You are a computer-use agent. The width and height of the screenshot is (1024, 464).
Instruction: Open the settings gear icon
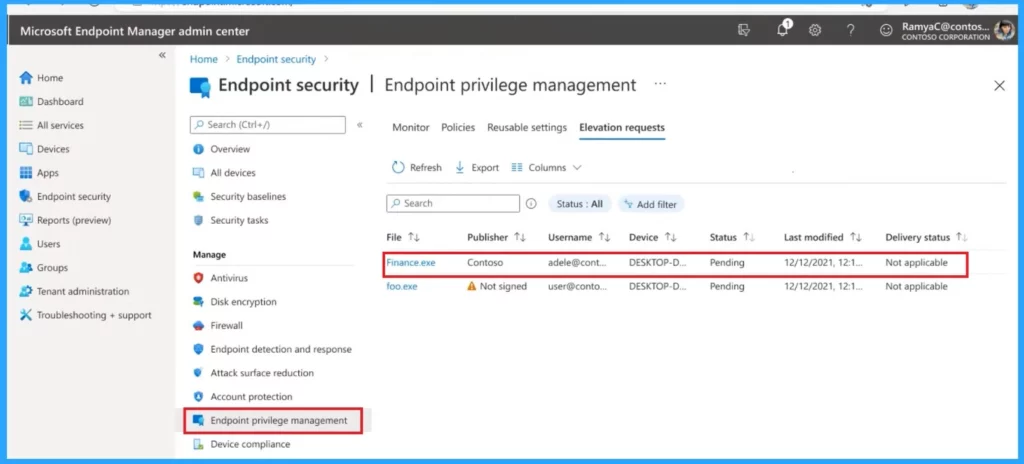pyautogui.click(x=815, y=30)
